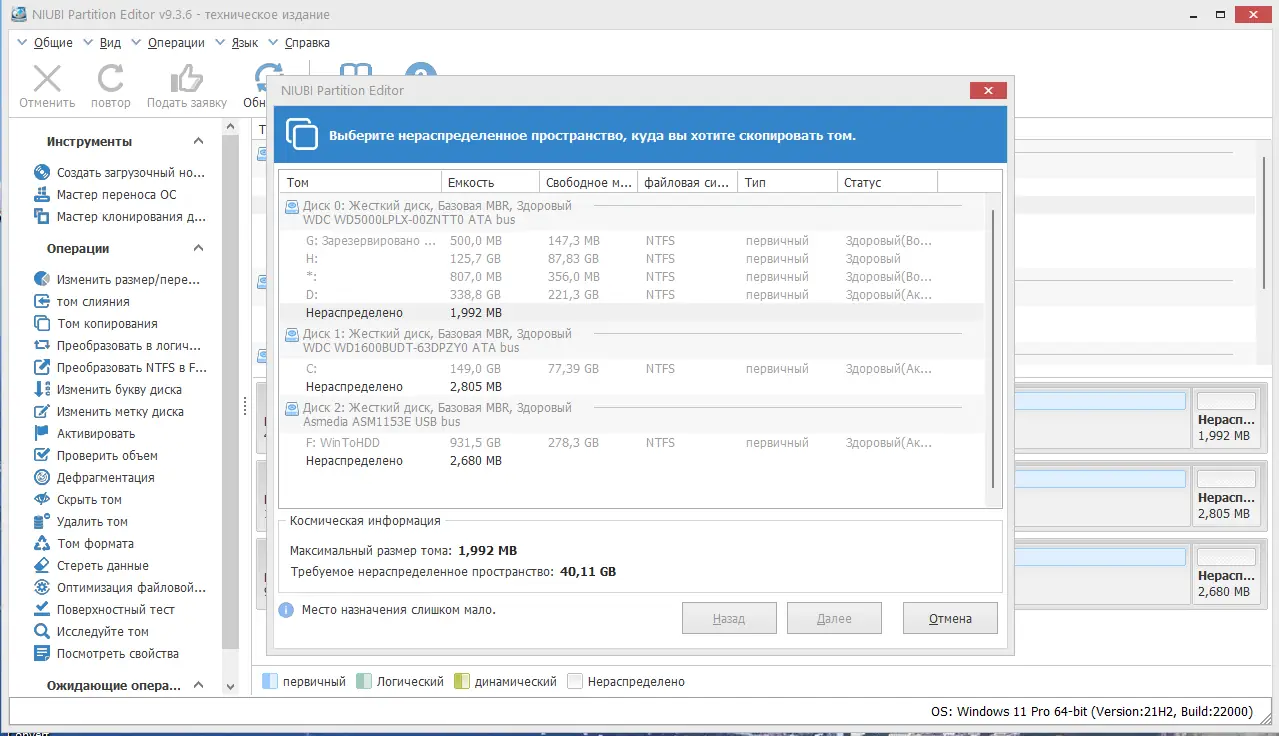
Task: Launch Мастер клонирования диска
Action: (120, 216)
